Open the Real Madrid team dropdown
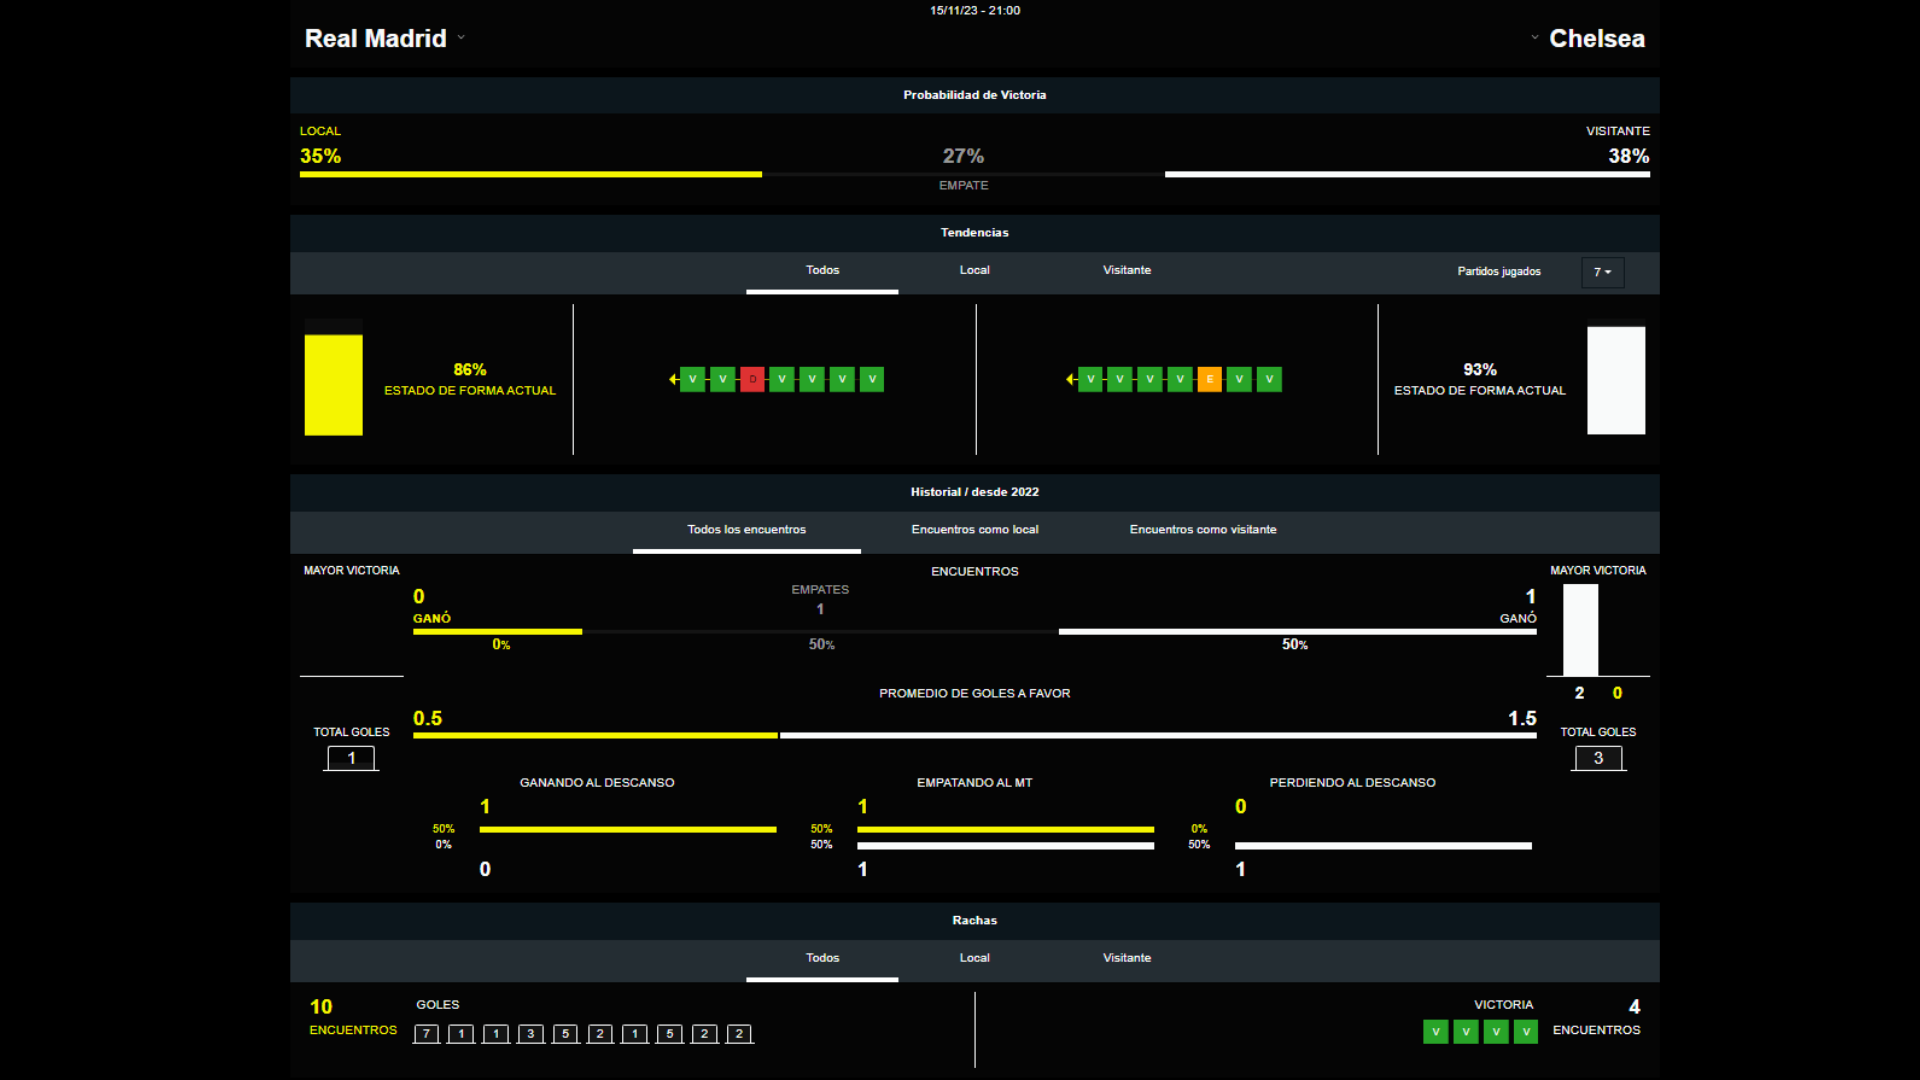 tap(461, 38)
